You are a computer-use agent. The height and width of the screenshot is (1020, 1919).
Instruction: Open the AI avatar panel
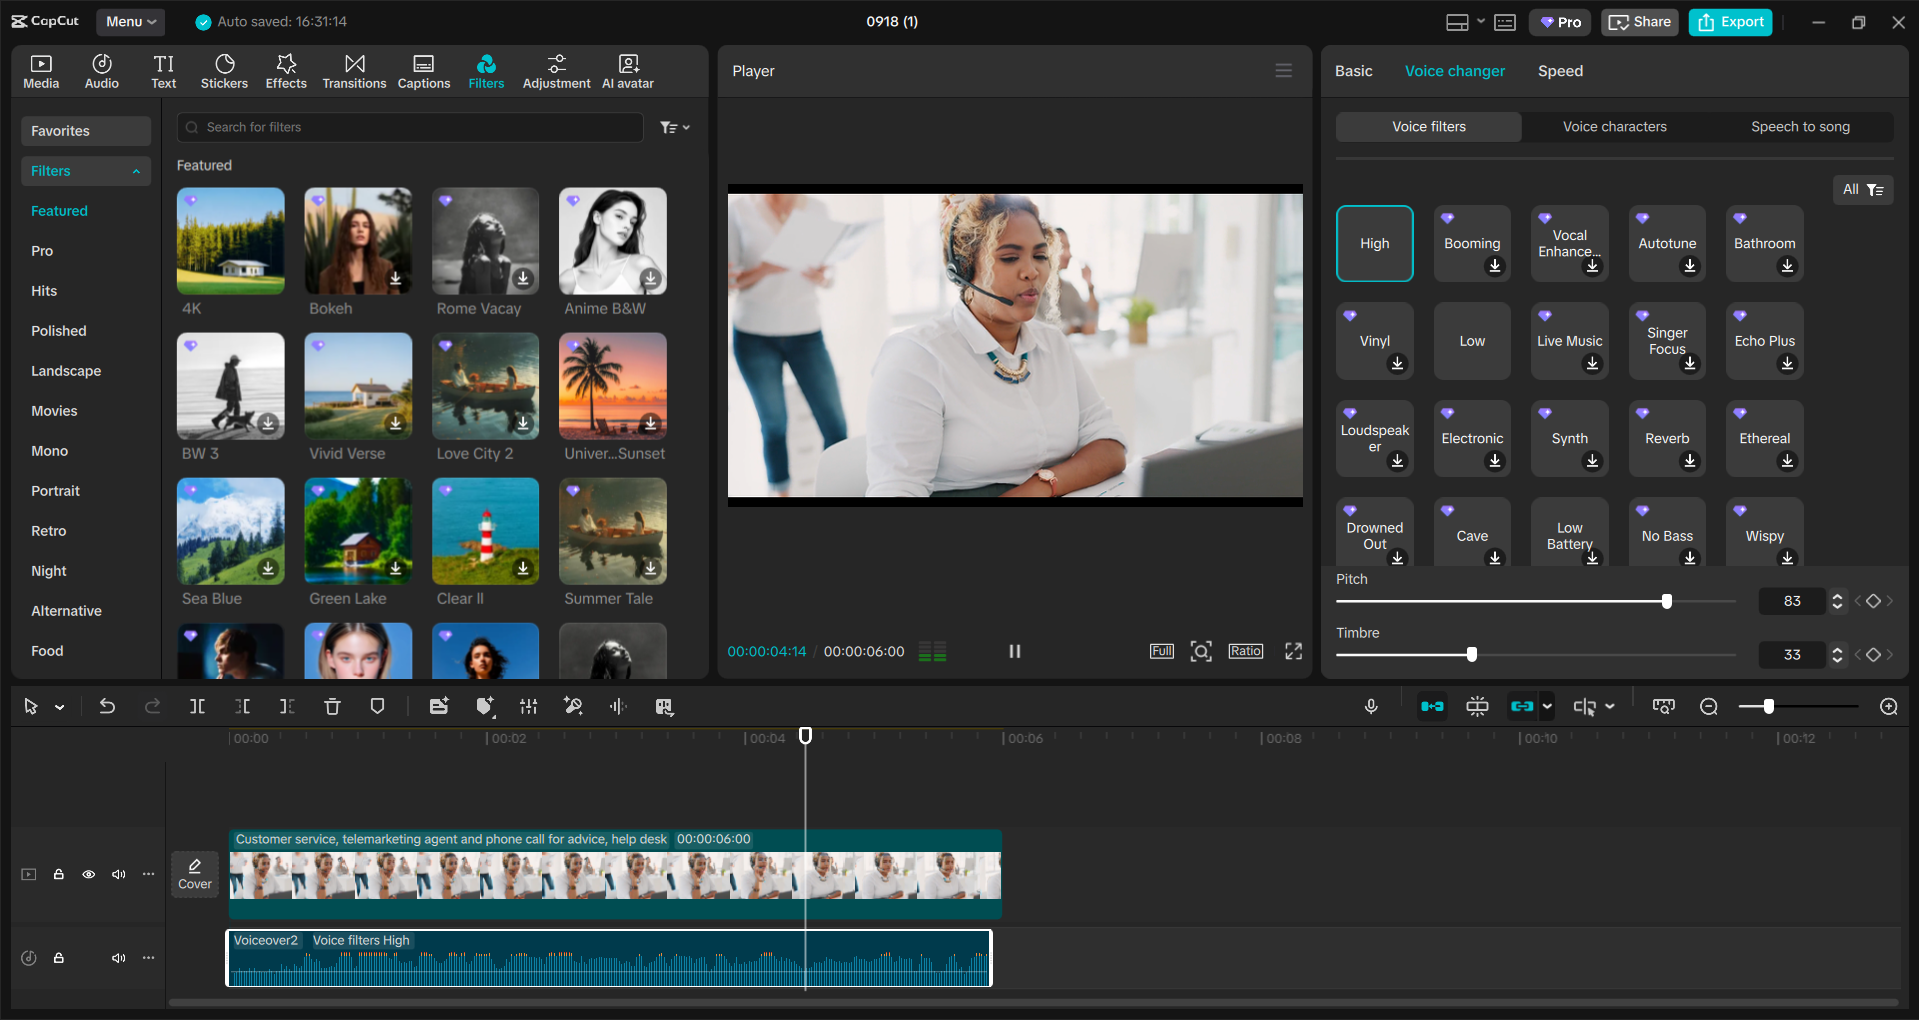tap(627, 70)
